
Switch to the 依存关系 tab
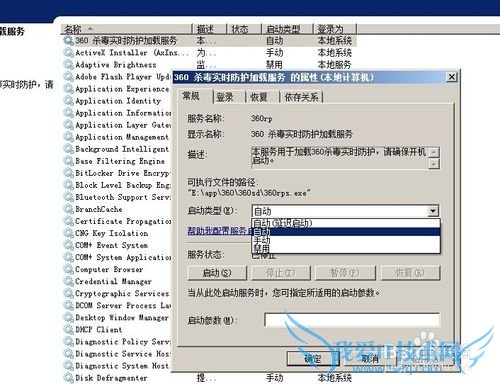click(x=301, y=97)
